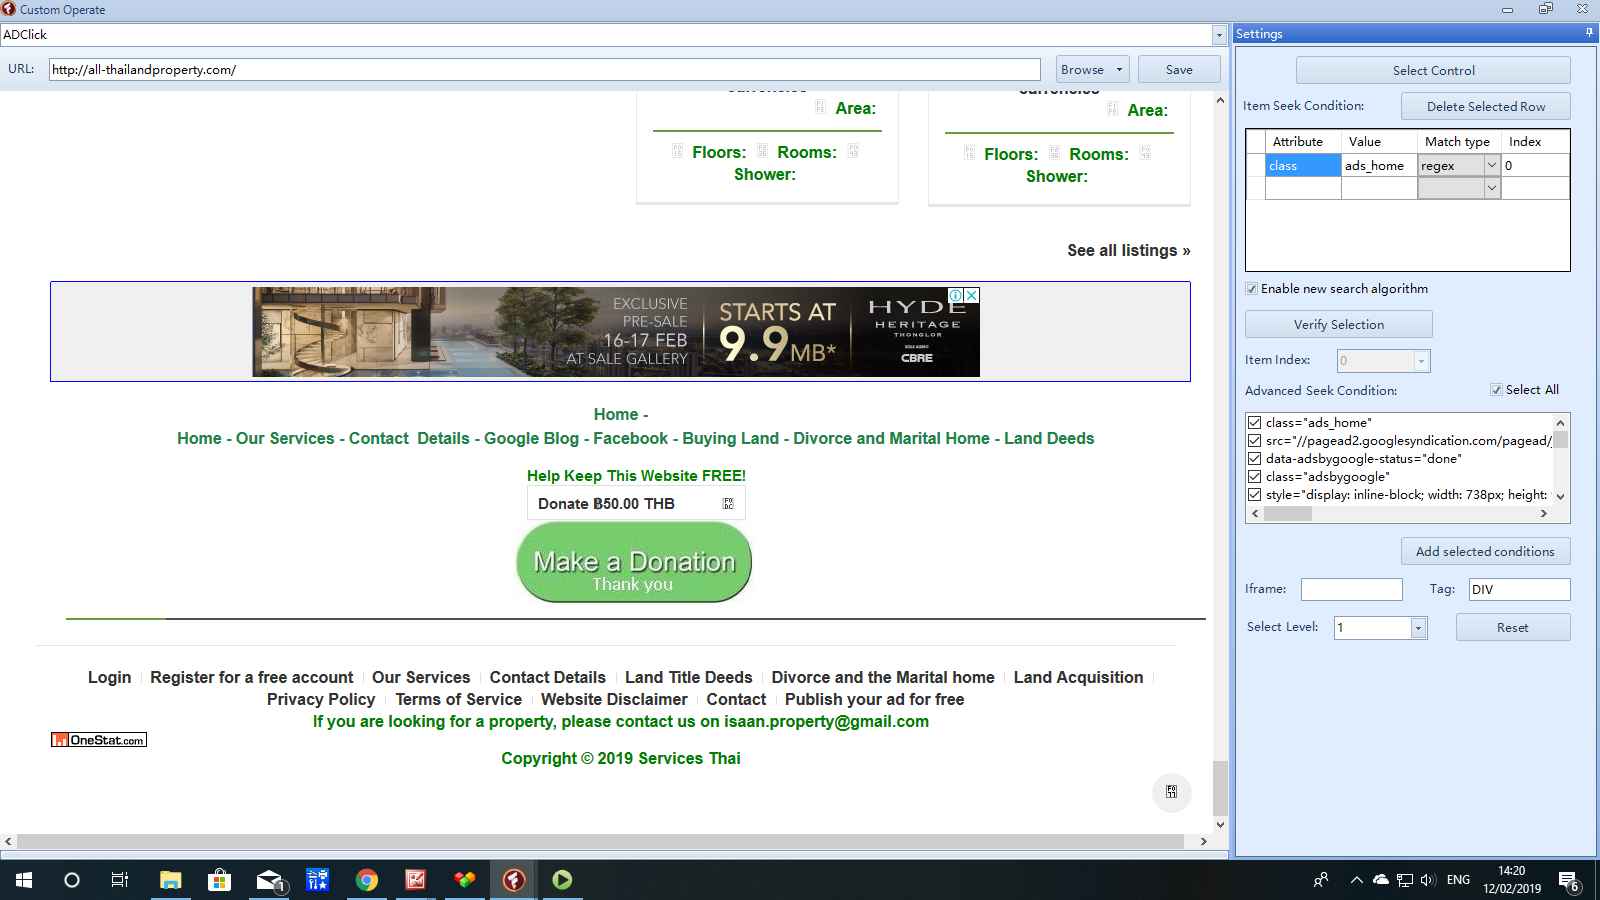The image size is (1600, 900).
Task: Open the ADClick operation dropdown
Action: coord(1218,35)
